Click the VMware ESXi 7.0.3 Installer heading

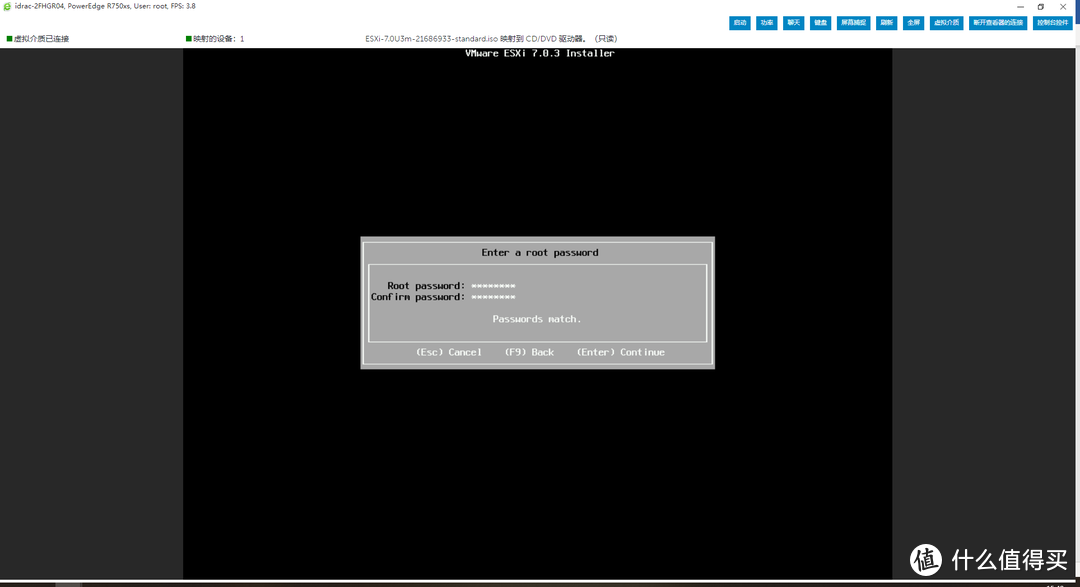pos(540,53)
